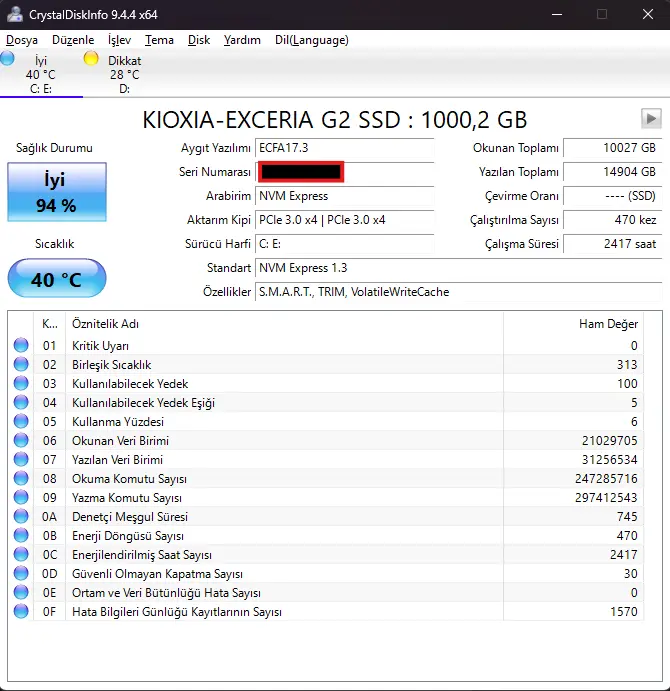Click the K... ID column header
Screen dimensions: 670x691
coord(49,324)
